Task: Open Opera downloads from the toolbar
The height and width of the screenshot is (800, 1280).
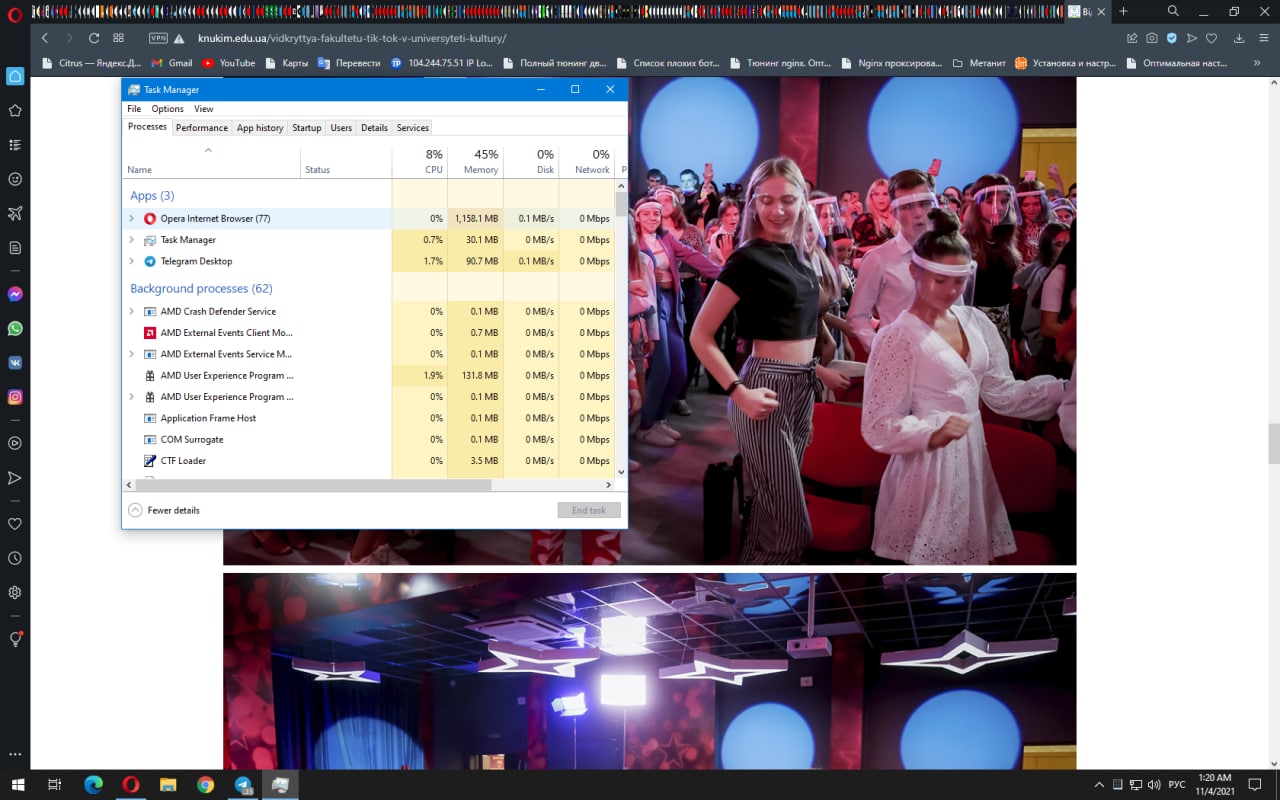Action: tap(1239, 38)
